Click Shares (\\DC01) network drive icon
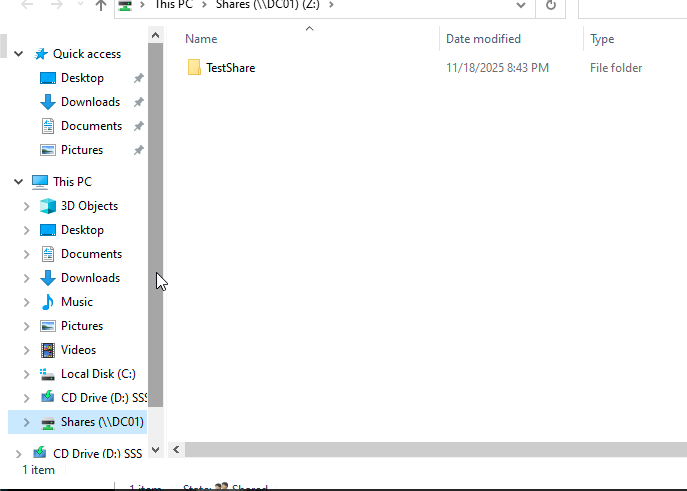687x491 pixels. coord(48,423)
